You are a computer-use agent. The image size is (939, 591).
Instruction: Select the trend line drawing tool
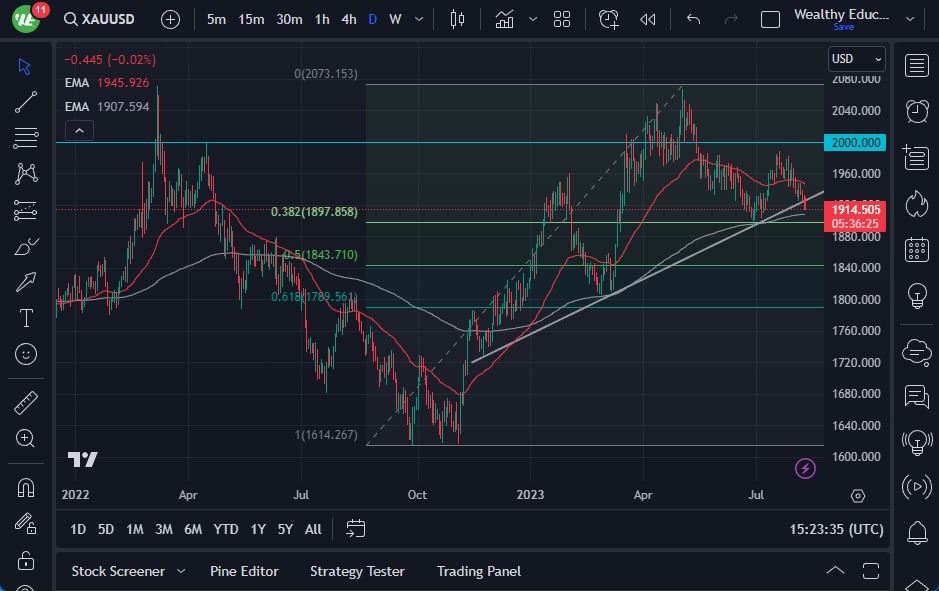coord(26,102)
